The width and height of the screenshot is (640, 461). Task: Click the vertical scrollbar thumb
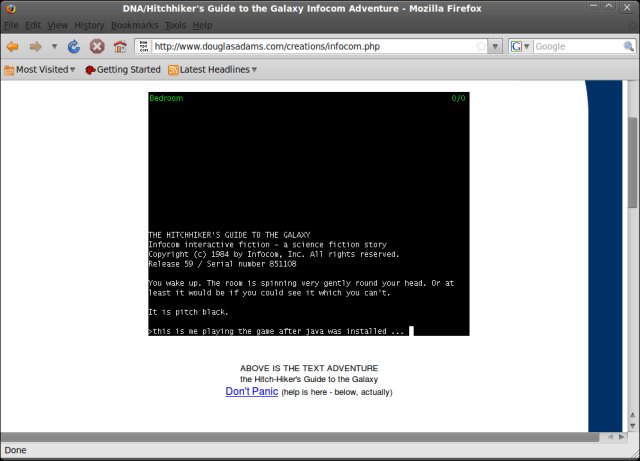633,163
